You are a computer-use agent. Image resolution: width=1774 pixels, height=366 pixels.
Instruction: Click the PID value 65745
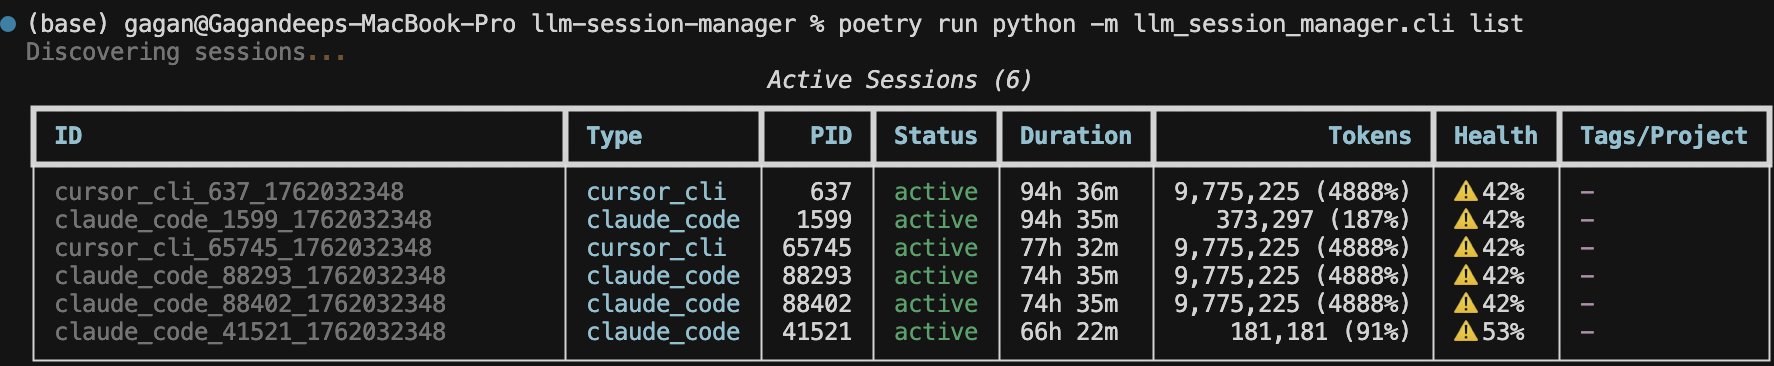817,247
